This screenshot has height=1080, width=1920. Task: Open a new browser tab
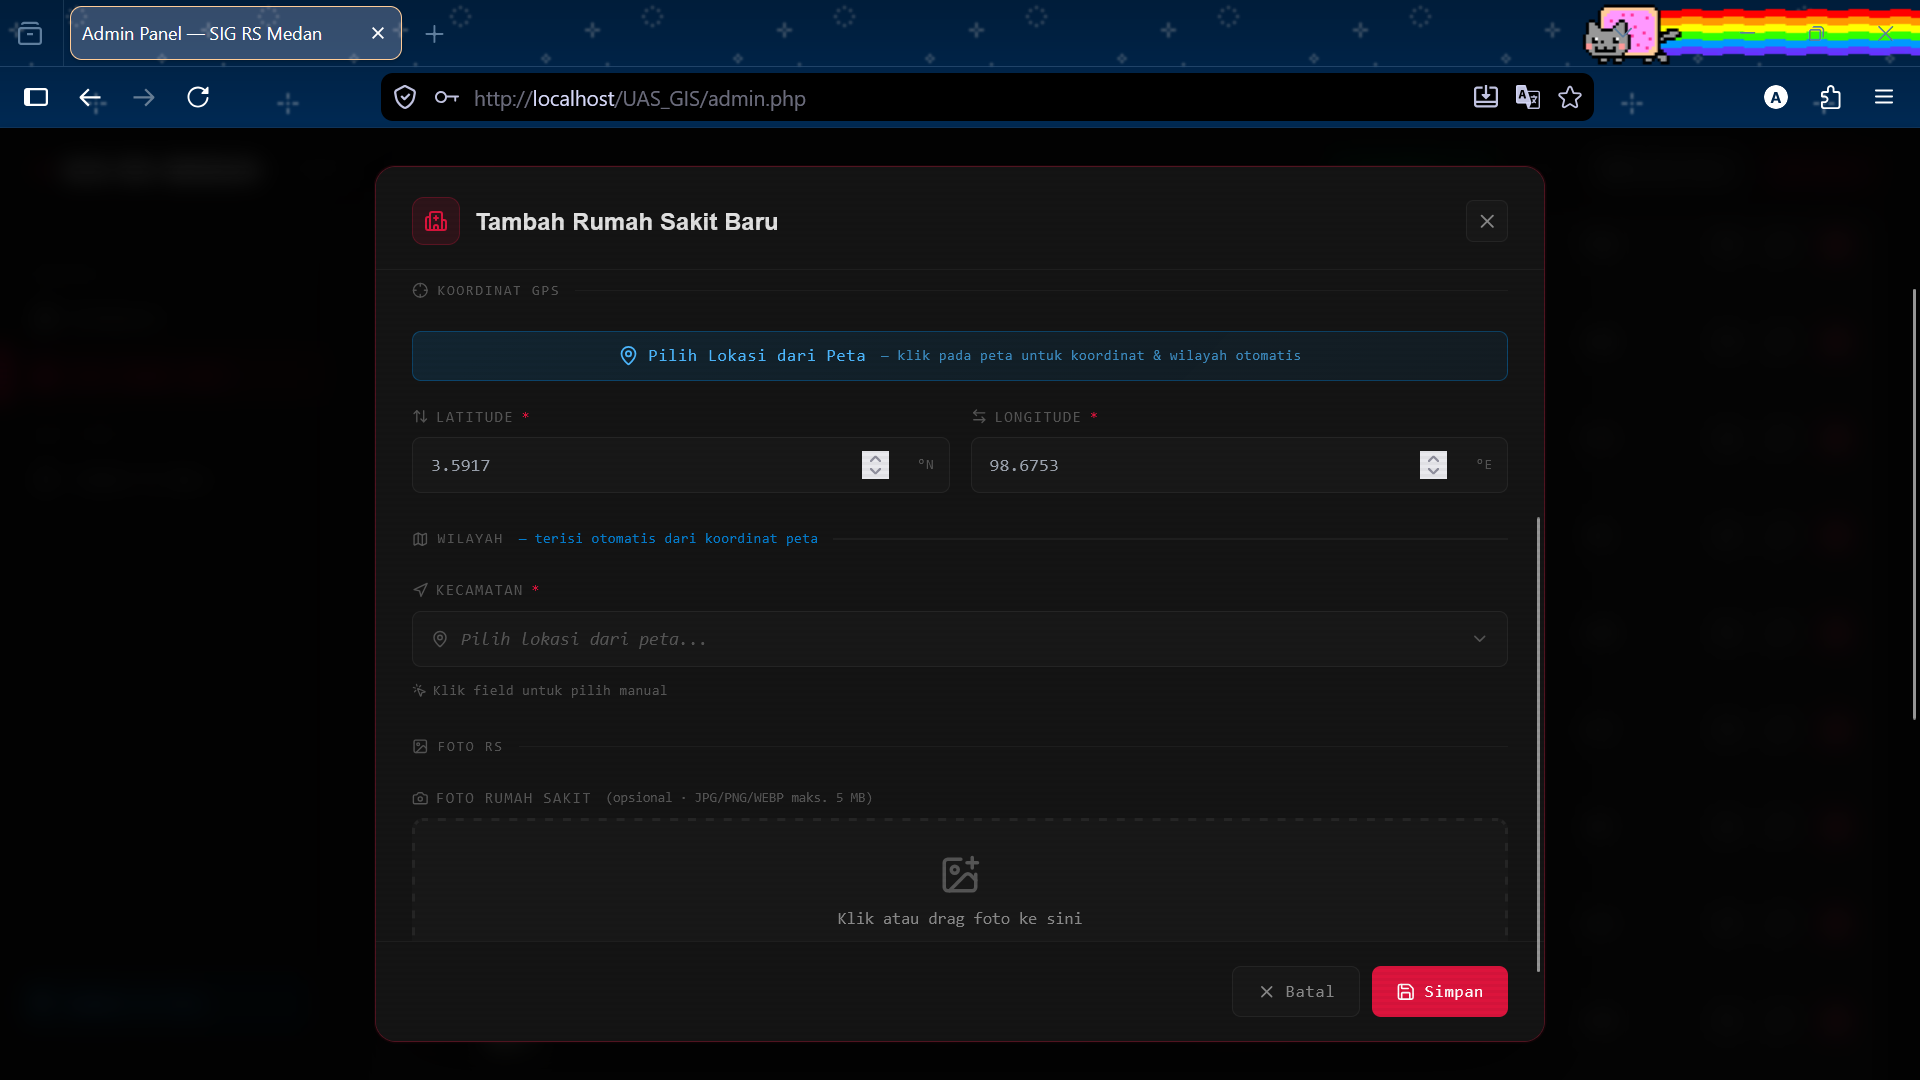pyautogui.click(x=434, y=34)
